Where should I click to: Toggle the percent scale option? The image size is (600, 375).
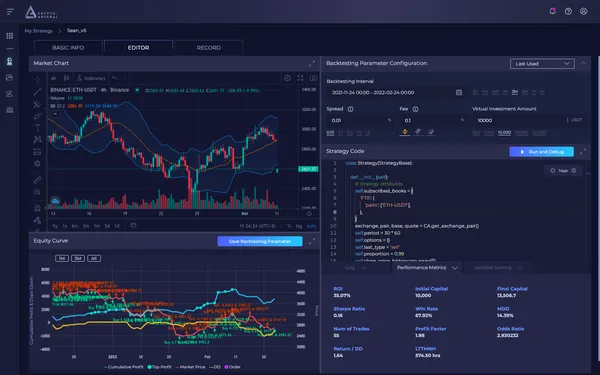click(289, 226)
